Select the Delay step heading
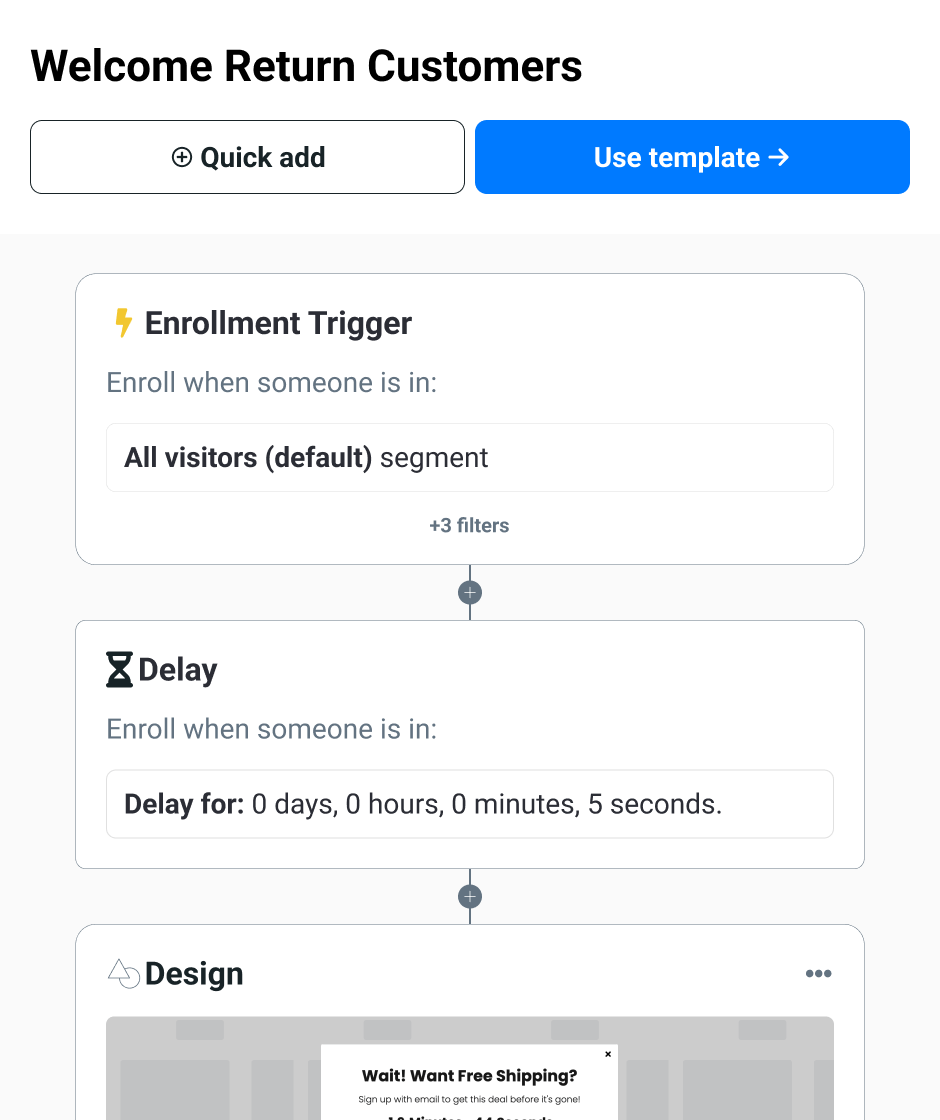940x1120 pixels. click(178, 670)
